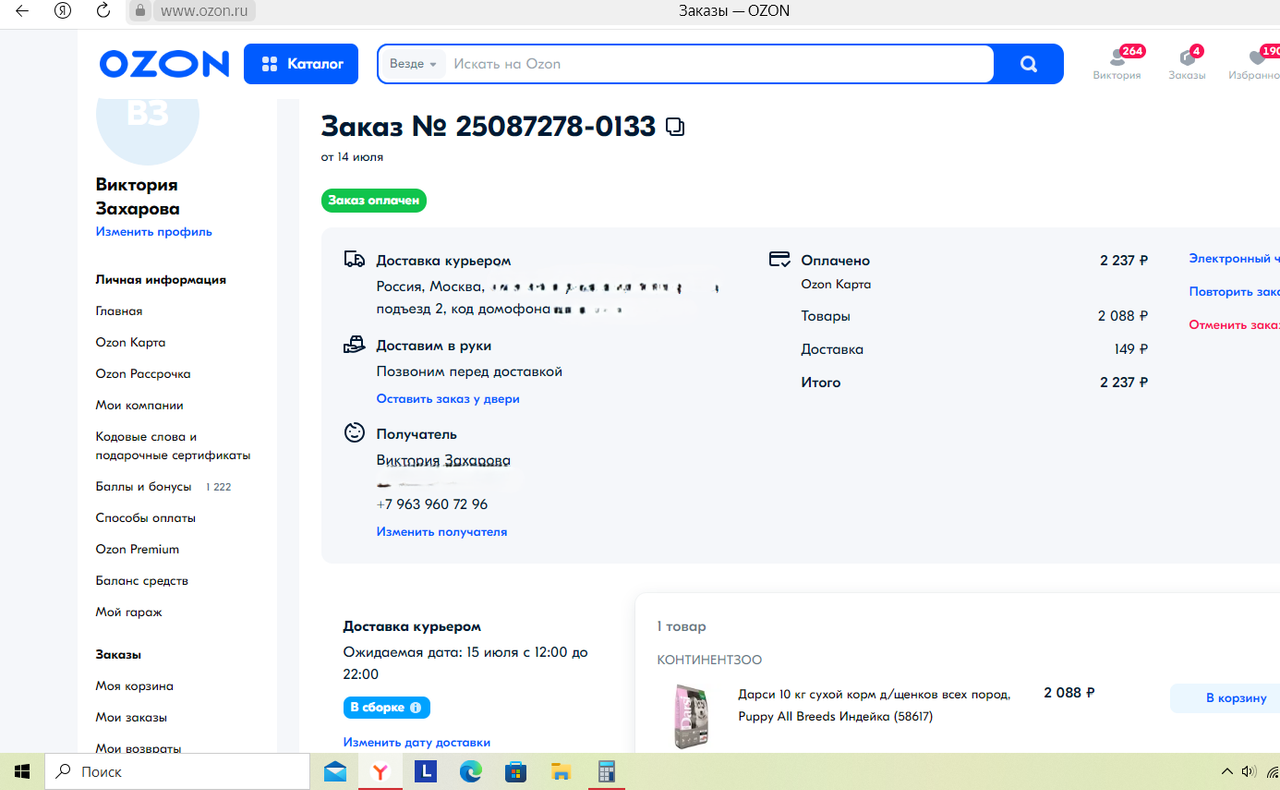
Task: Open the Windows Start button
Action: coord(22,771)
